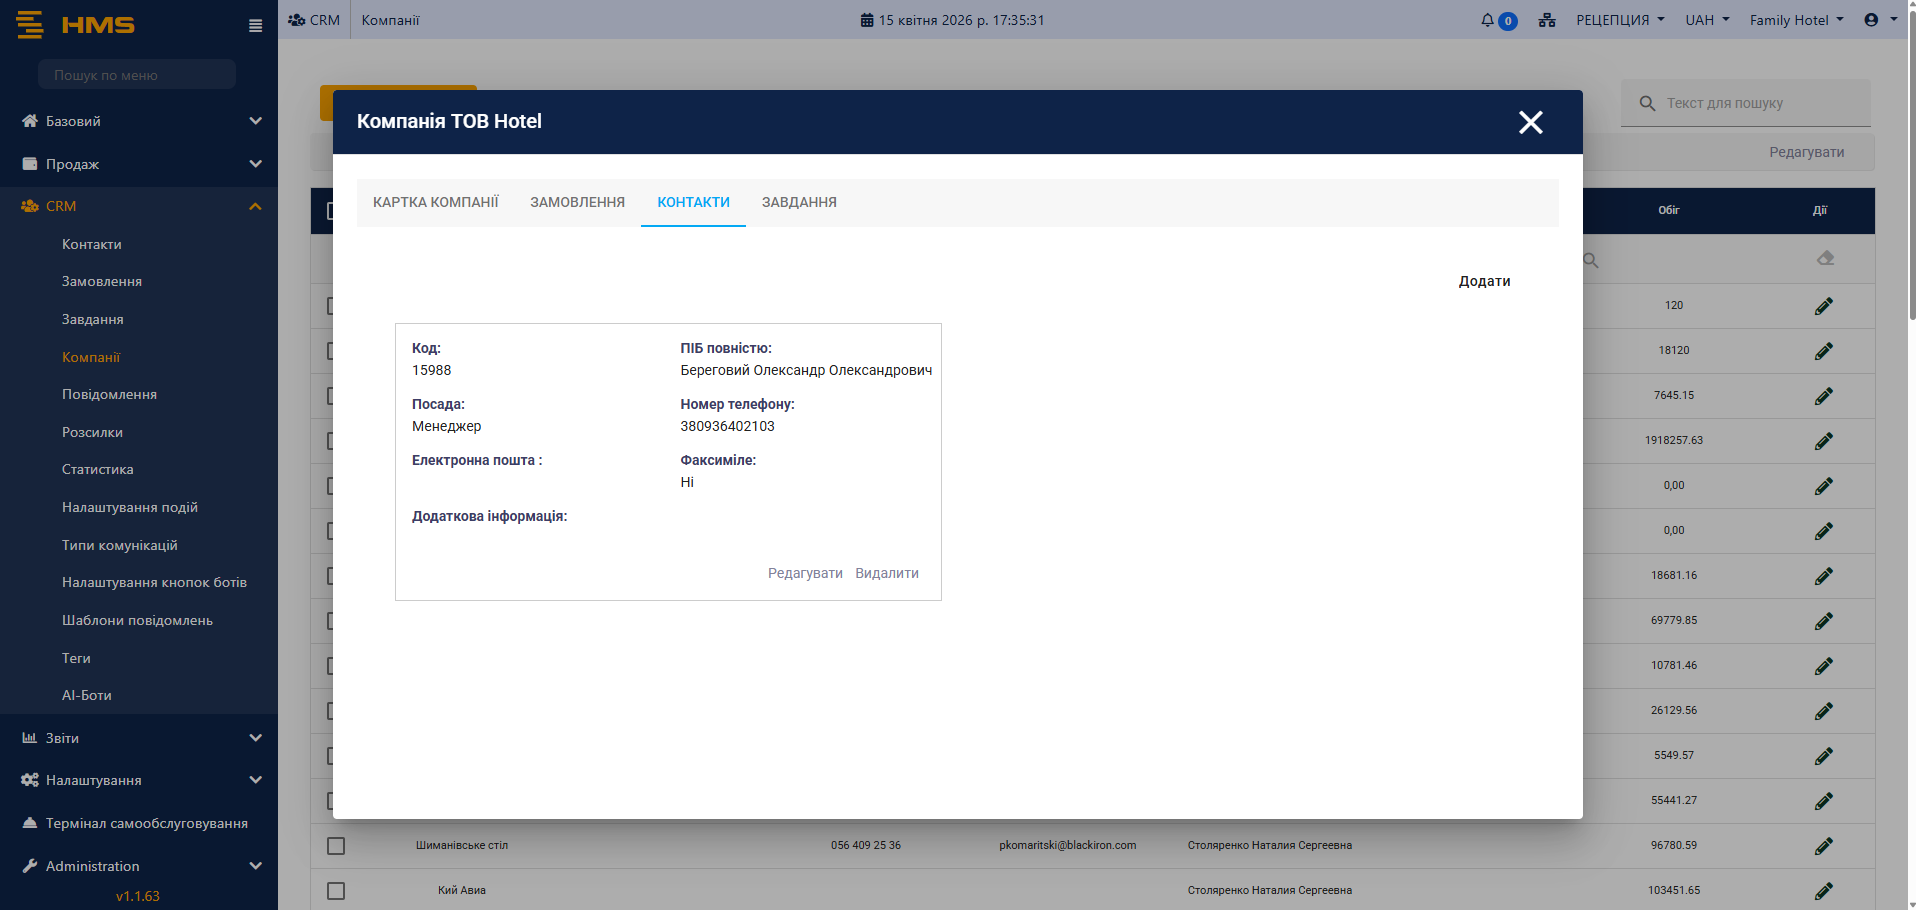Click the network structure icon in top bar

(1547, 20)
